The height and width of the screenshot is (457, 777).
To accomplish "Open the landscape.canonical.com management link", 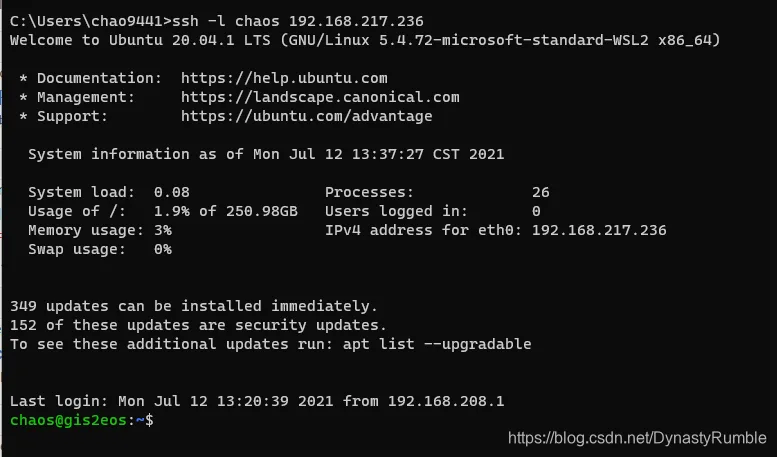I will (x=320, y=97).
